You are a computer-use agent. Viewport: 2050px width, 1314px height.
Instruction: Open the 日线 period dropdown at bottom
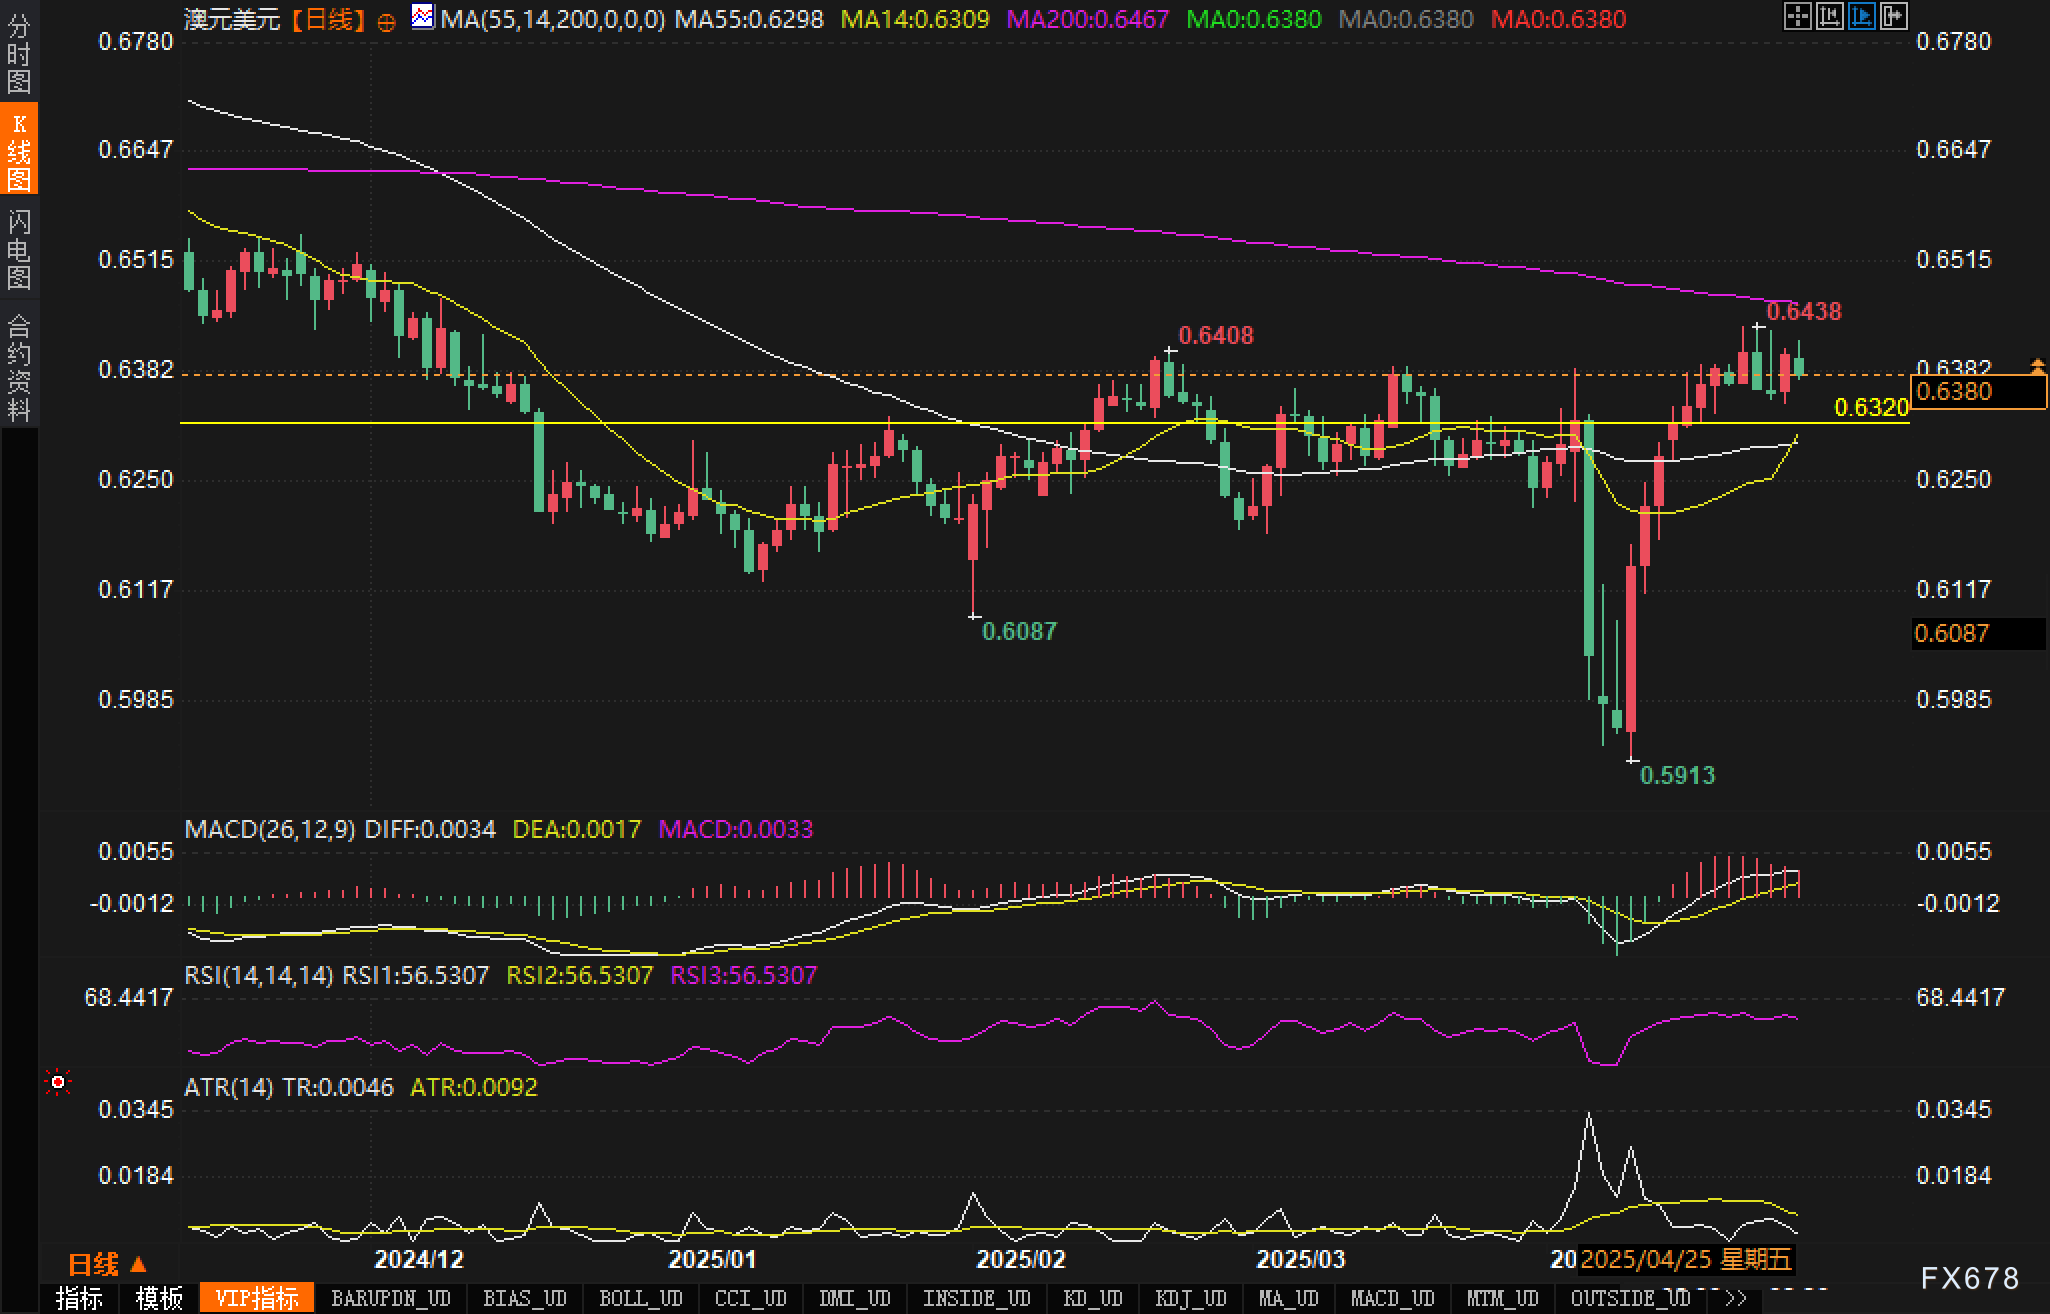107,1265
